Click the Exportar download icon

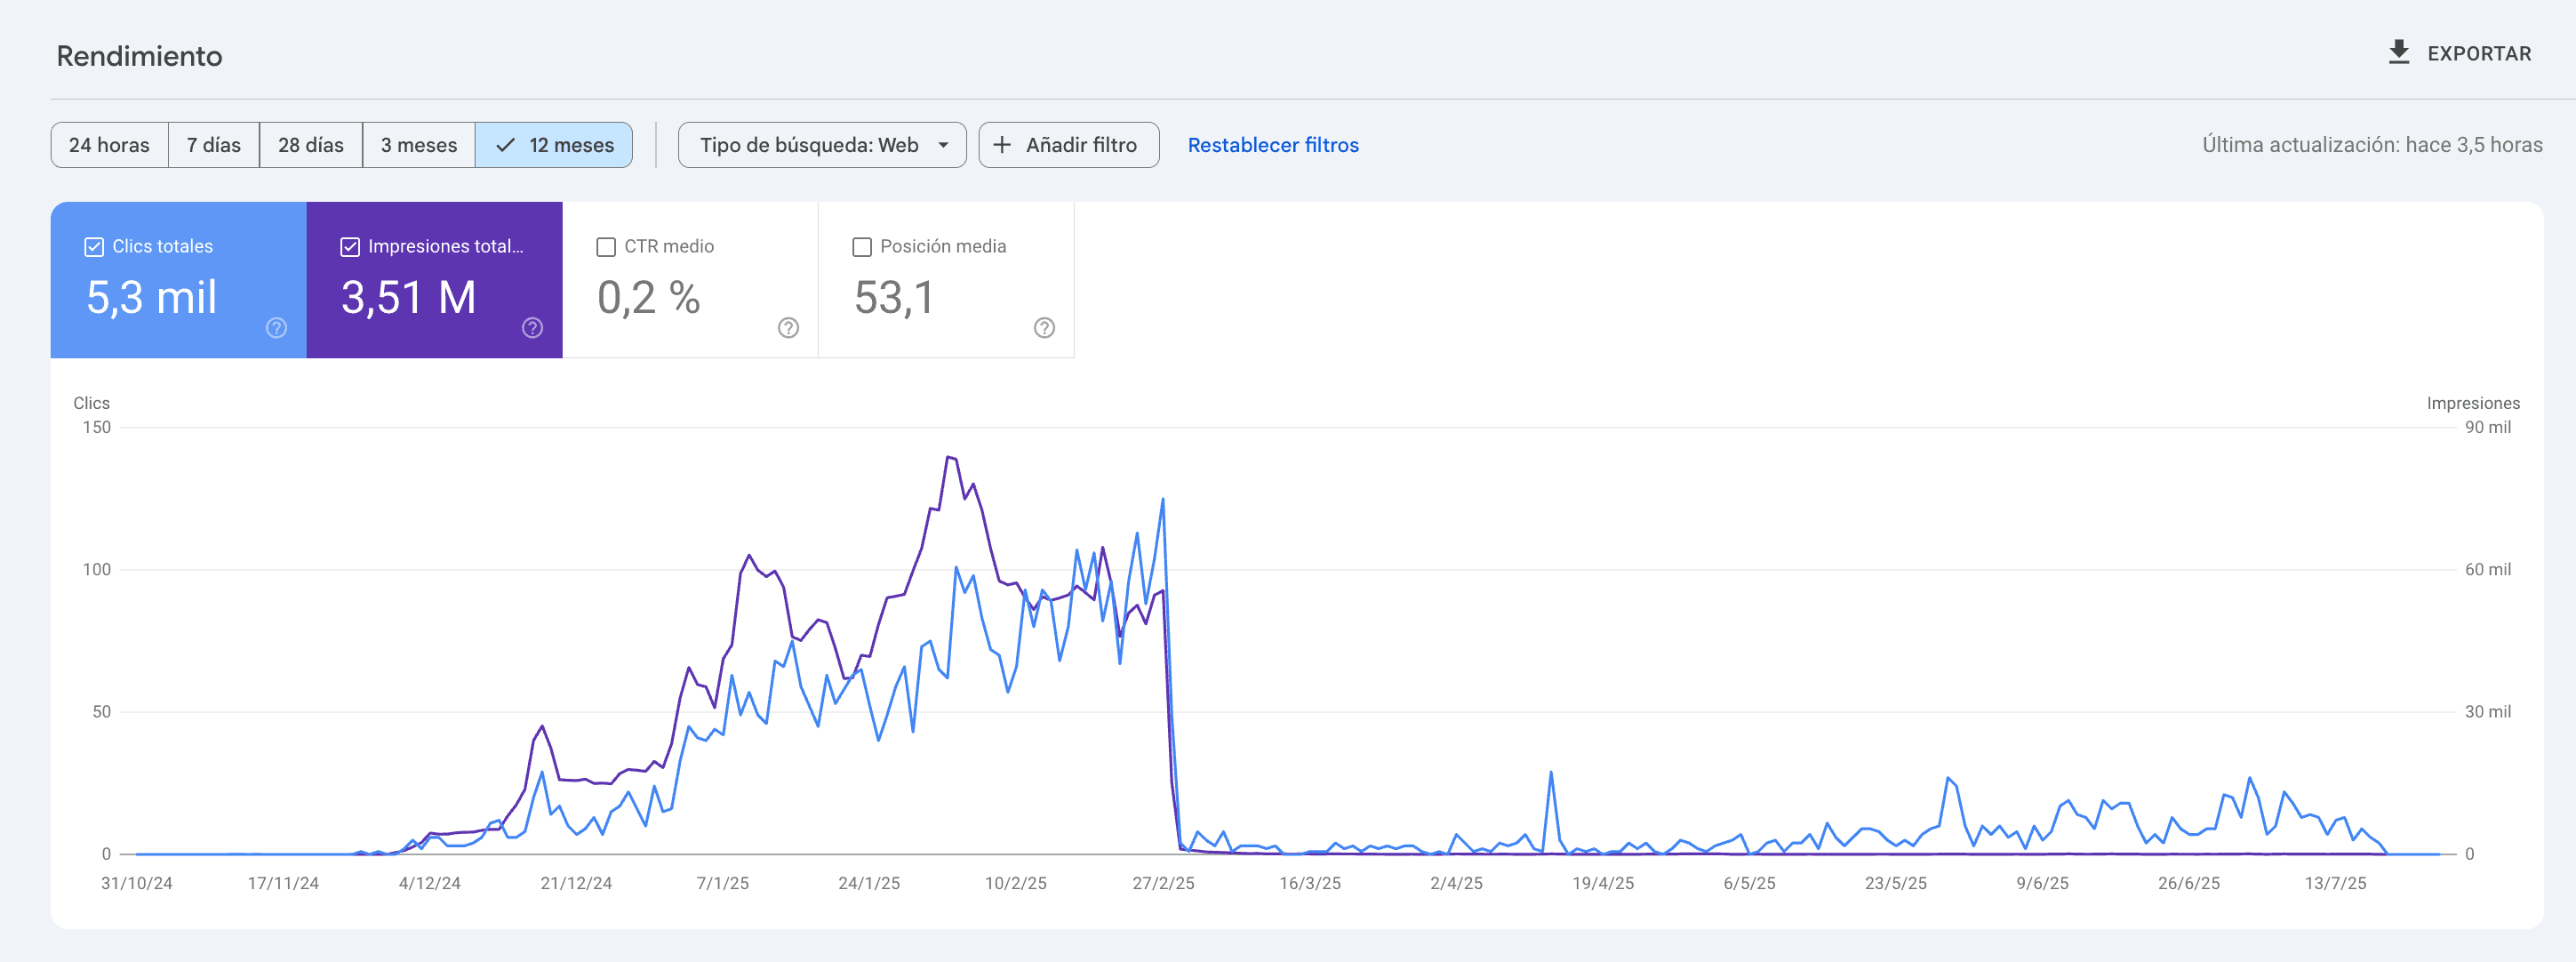2400,52
